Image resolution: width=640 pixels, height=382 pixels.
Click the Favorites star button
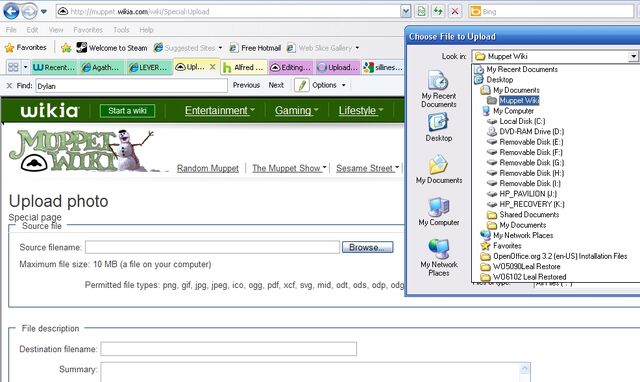(x=25, y=48)
